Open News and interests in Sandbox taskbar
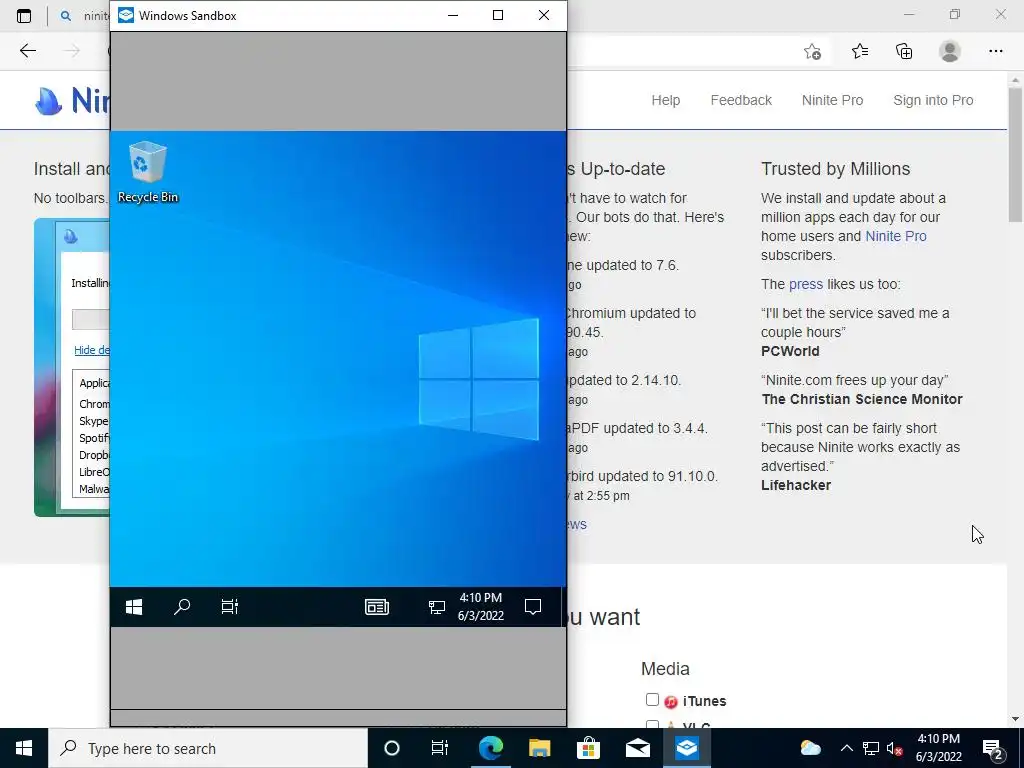The height and width of the screenshot is (768, 1024). 377,607
